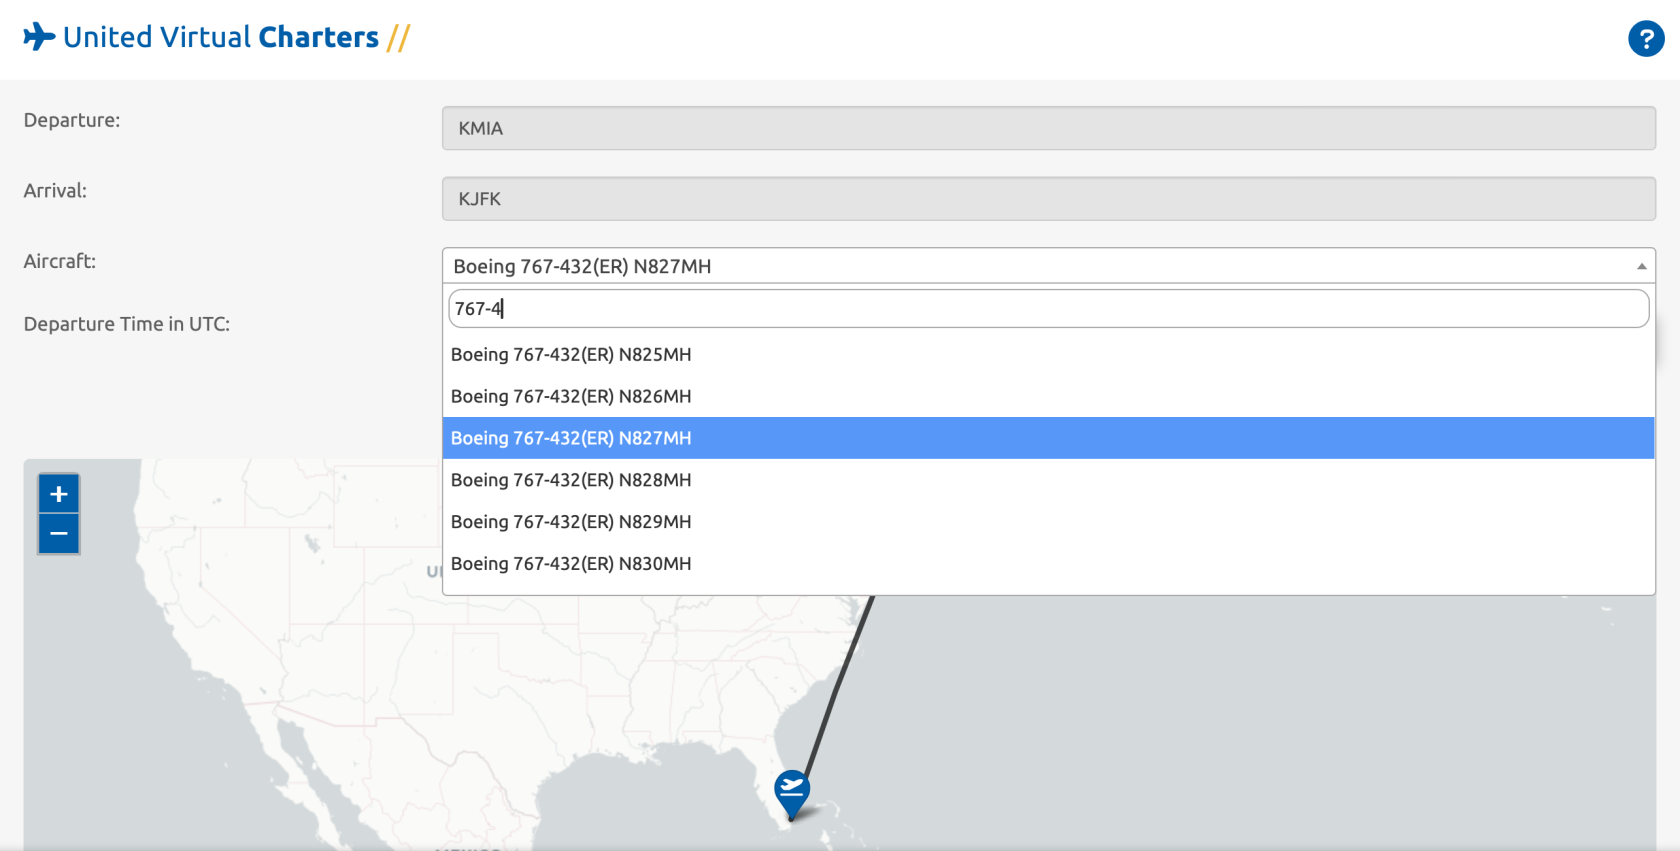This screenshot has height=851, width=1680.
Task: Click the departure airport map pin
Action: pyautogui.click(x=792, y=795)
